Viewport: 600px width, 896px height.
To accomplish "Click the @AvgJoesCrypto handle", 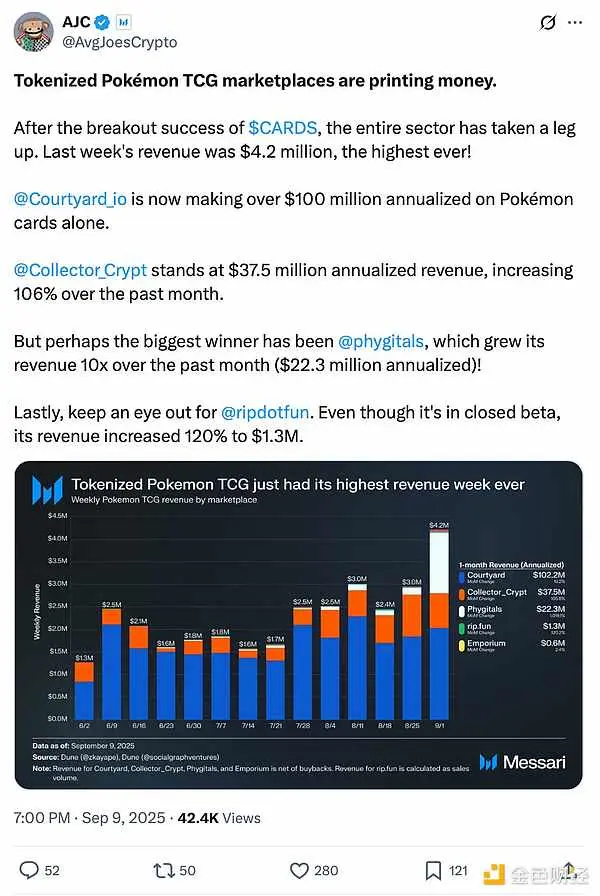I will click(x=119, y=42).
